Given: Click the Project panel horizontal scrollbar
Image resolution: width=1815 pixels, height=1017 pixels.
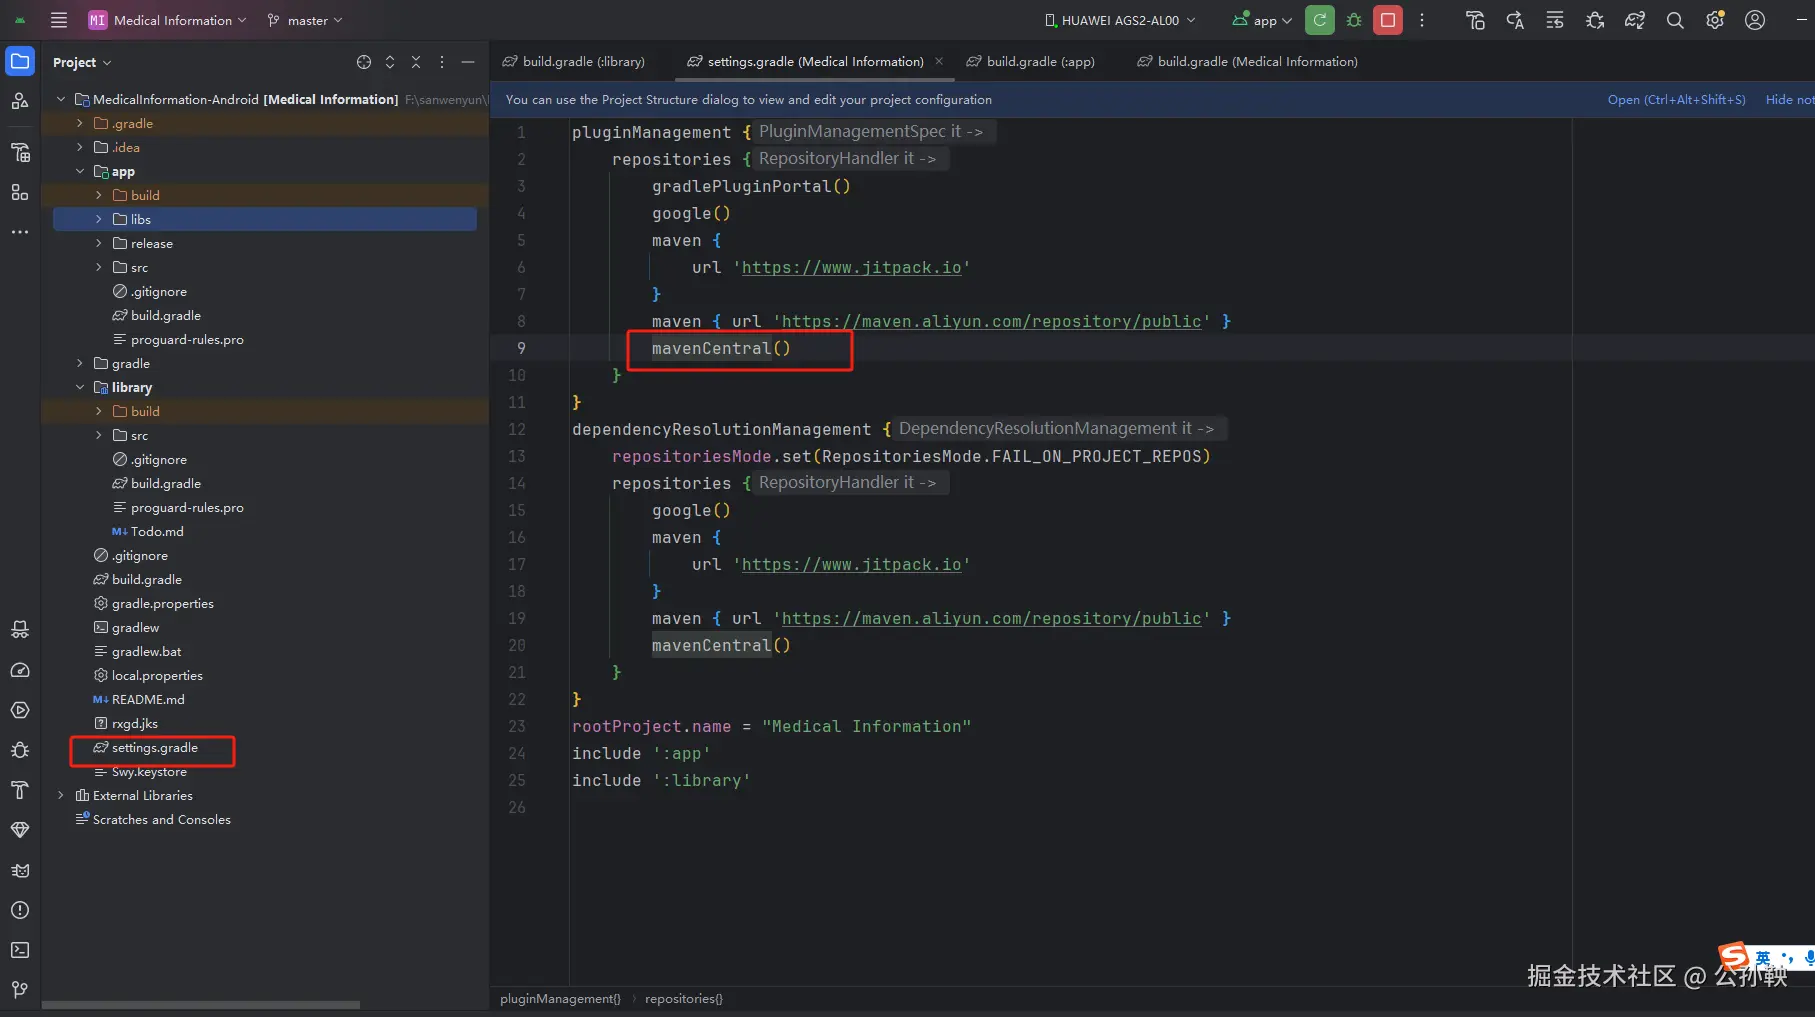Looking at the screenshot, I should pyautogui.click(x=200, y=1005).
